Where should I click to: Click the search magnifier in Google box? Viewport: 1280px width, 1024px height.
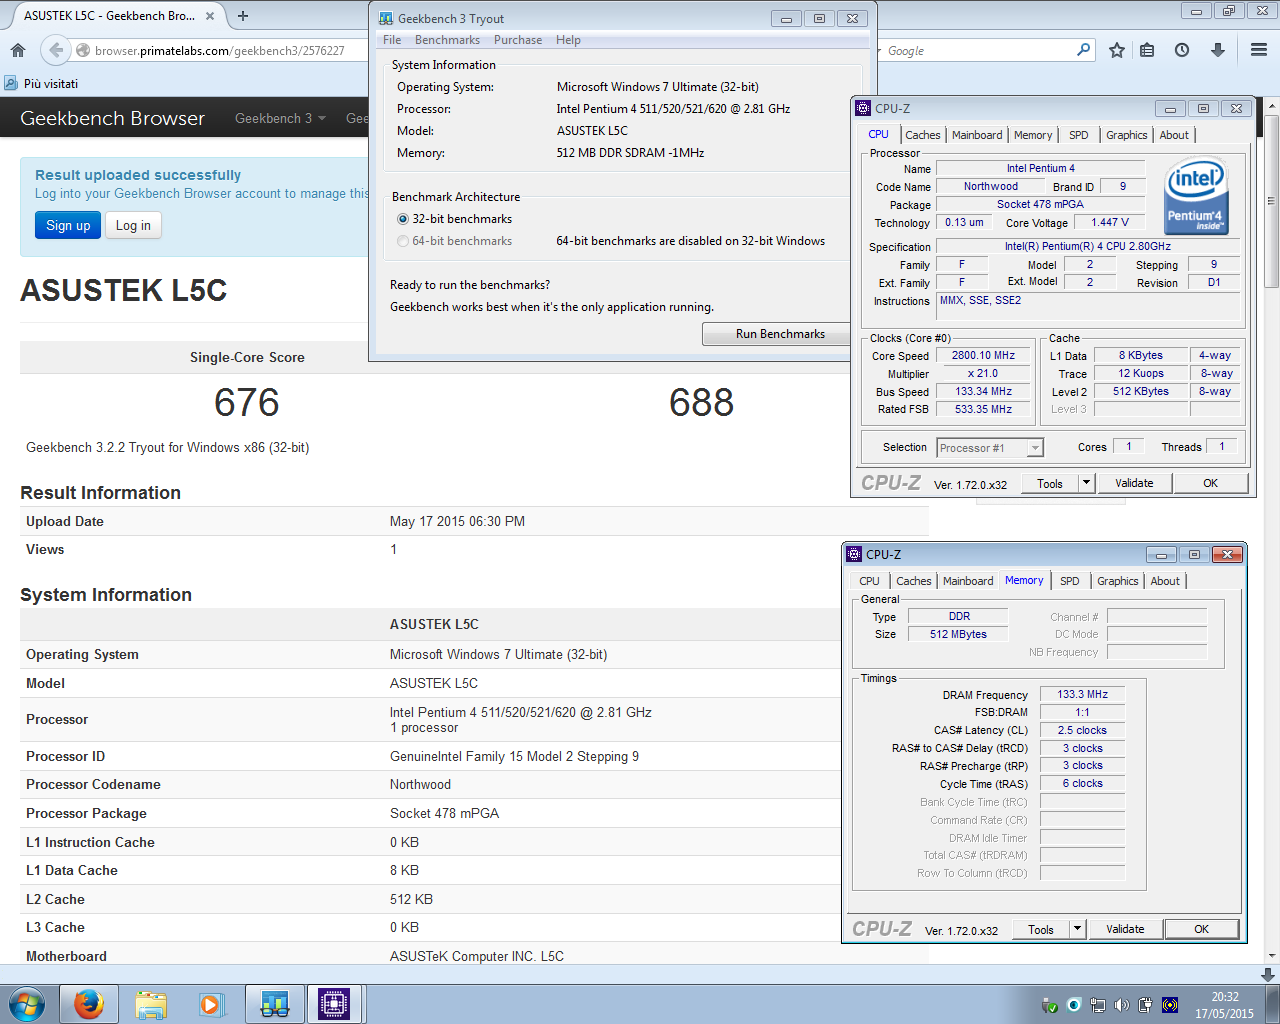click(1084, 50)
